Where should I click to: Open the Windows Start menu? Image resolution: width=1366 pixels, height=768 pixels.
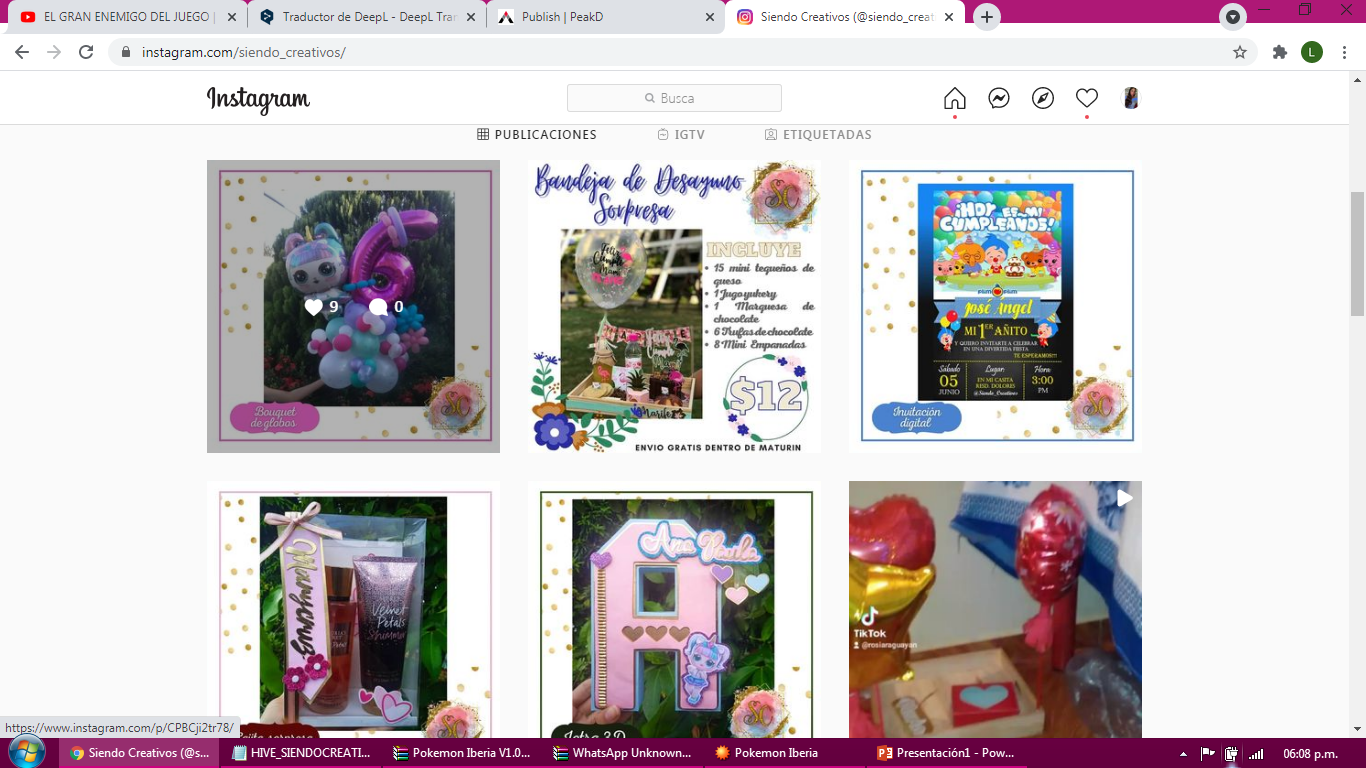27,752
